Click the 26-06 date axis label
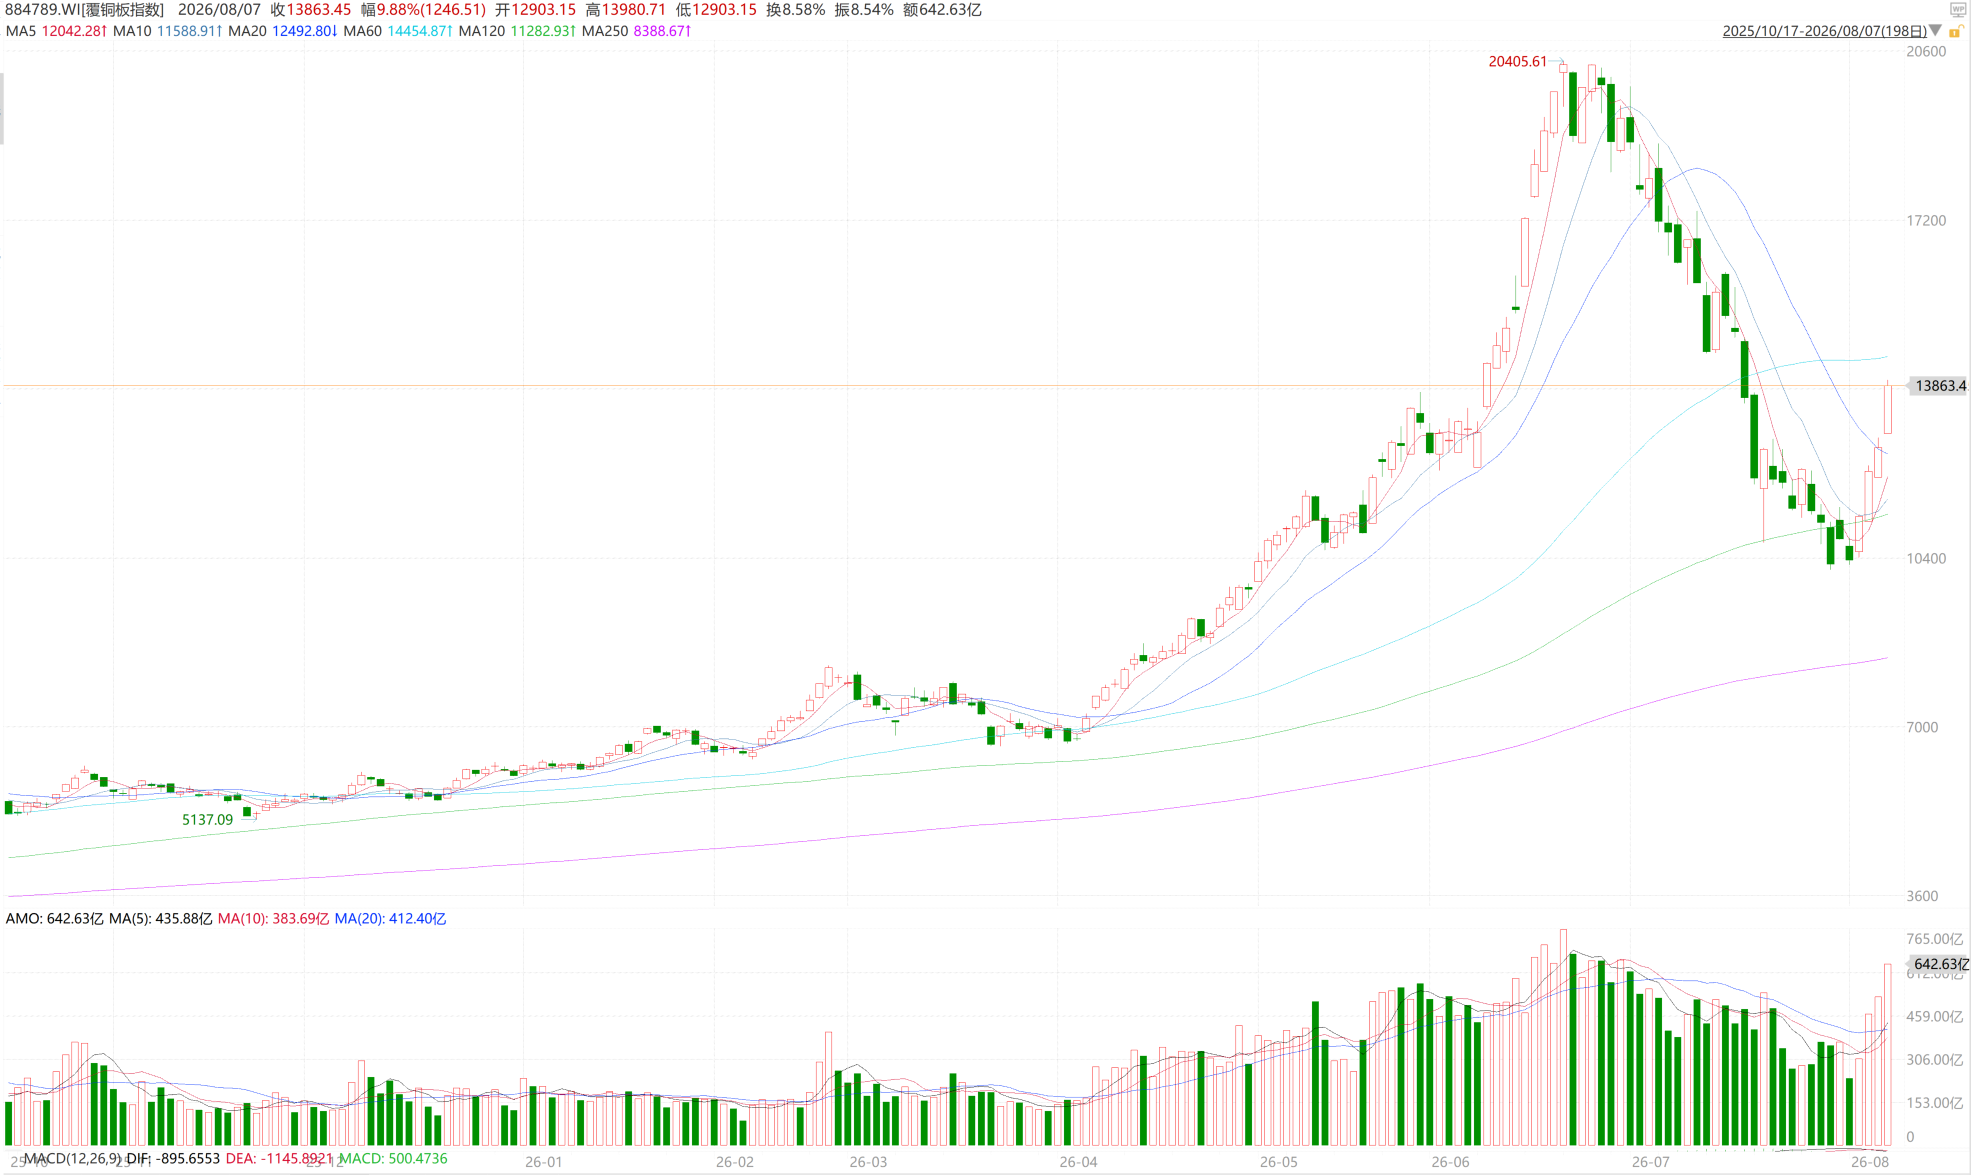Screen dimensions: 1971x1175 tap(1450, 1162)
